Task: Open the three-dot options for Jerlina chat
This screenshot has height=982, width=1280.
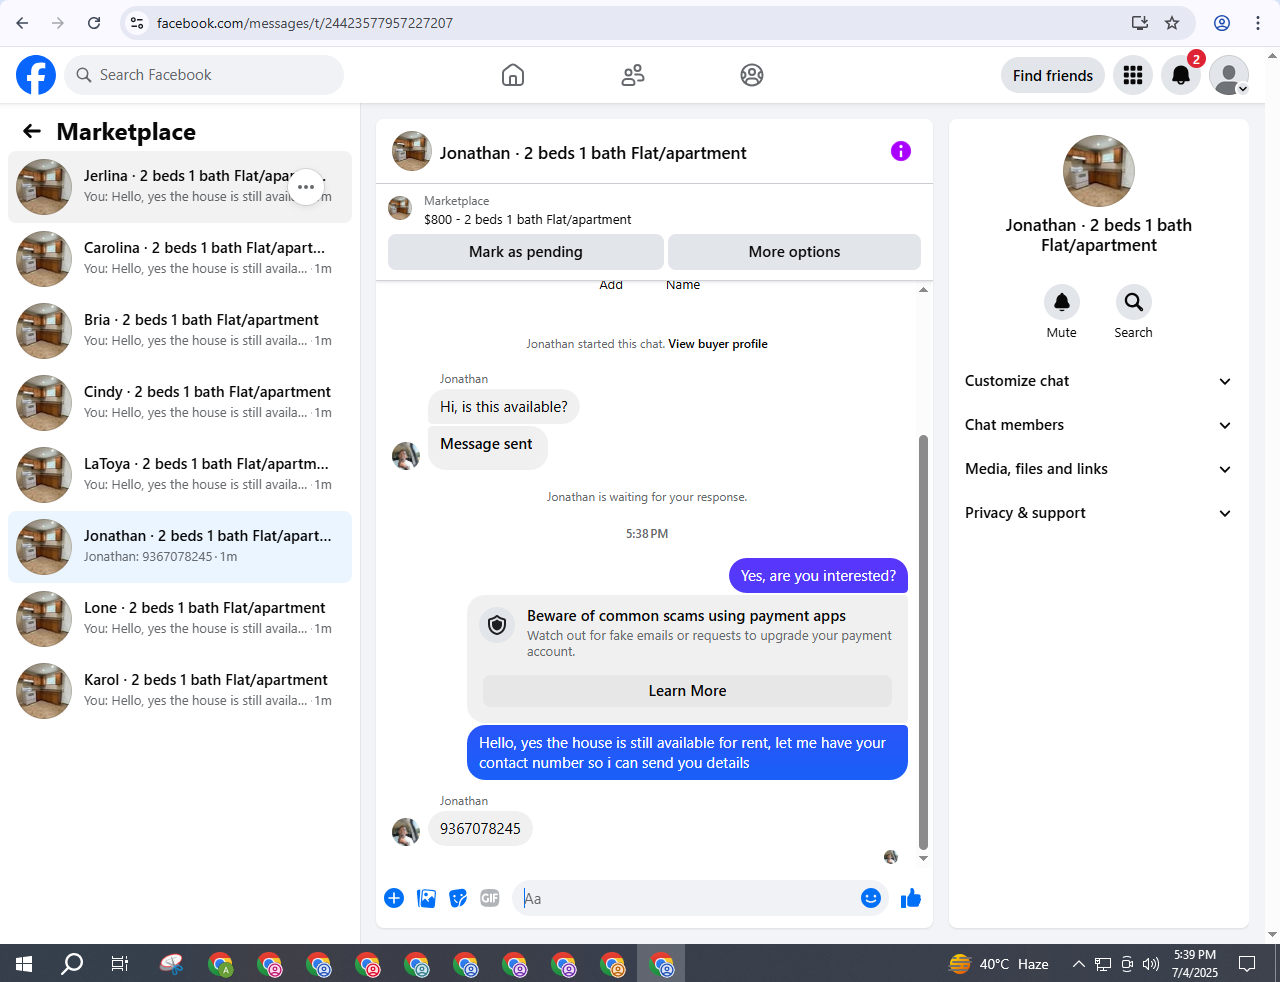Action: (x=306, y=187)
